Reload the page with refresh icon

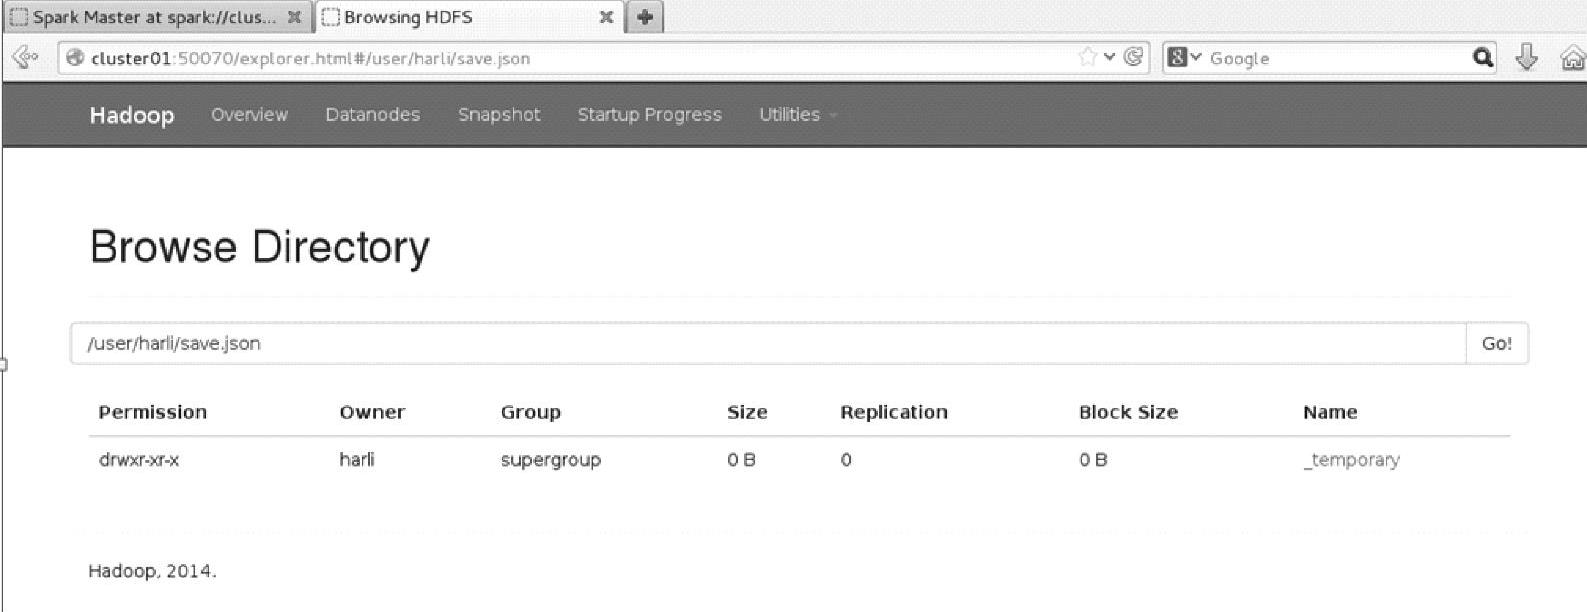1133,57
